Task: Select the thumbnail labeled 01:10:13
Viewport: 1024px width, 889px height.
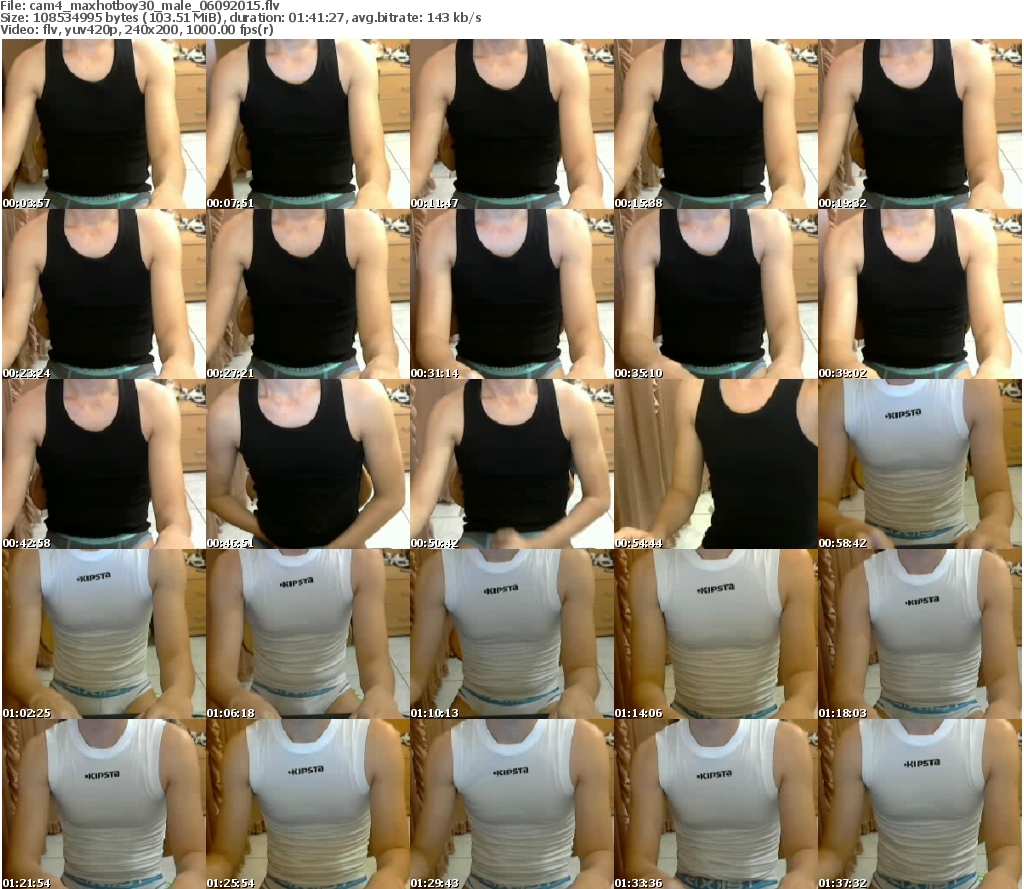Action: tap(512, 634)
